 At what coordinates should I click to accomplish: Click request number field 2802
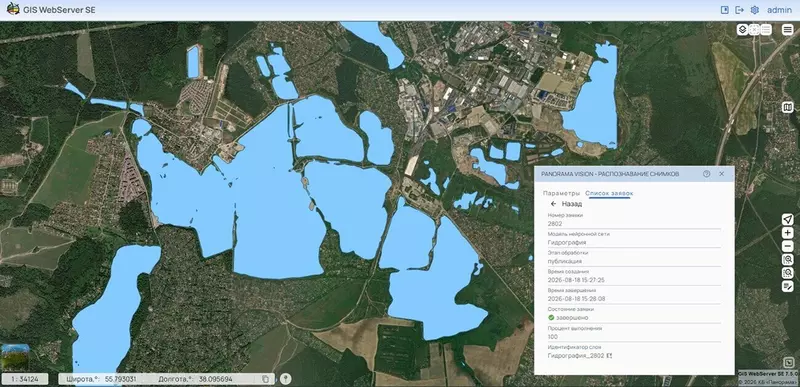tap(634, 223)
